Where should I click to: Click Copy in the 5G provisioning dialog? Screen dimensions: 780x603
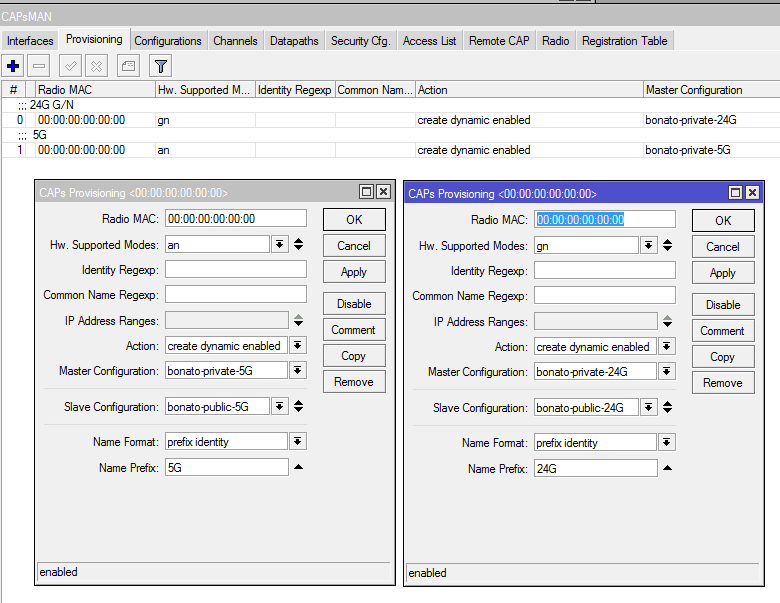354,356
